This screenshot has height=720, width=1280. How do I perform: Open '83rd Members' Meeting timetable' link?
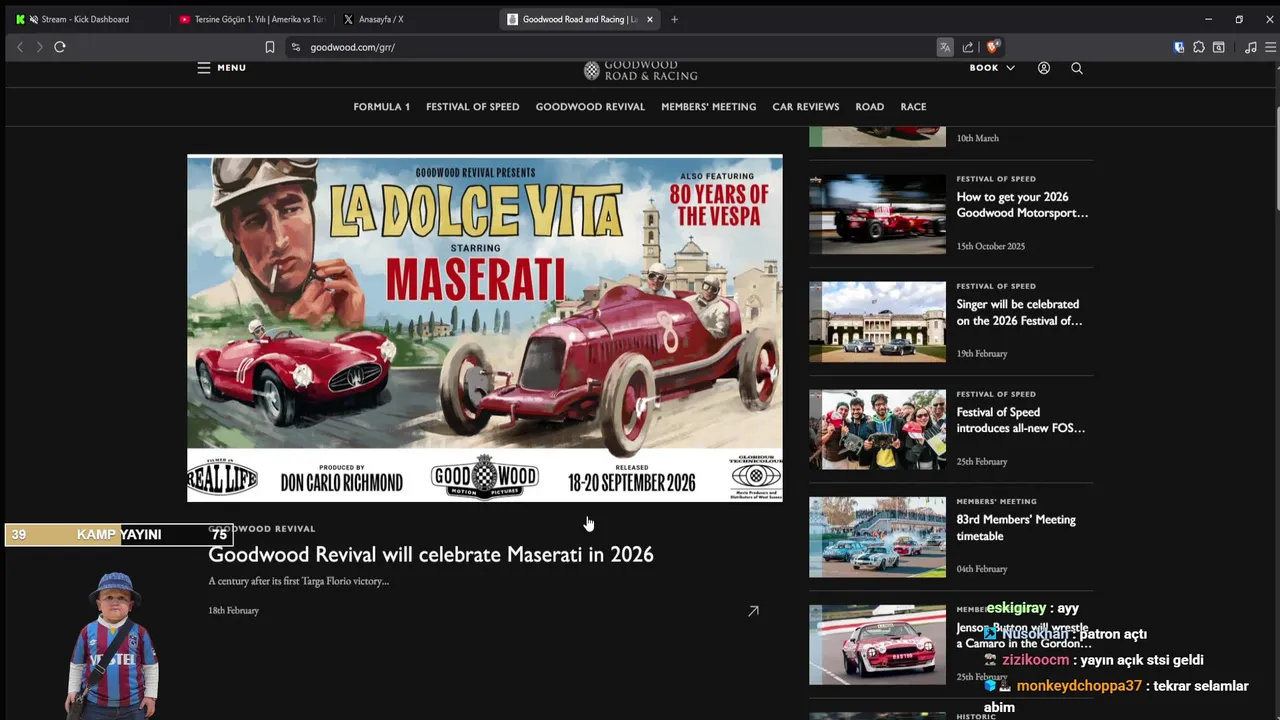(1016, 528)
